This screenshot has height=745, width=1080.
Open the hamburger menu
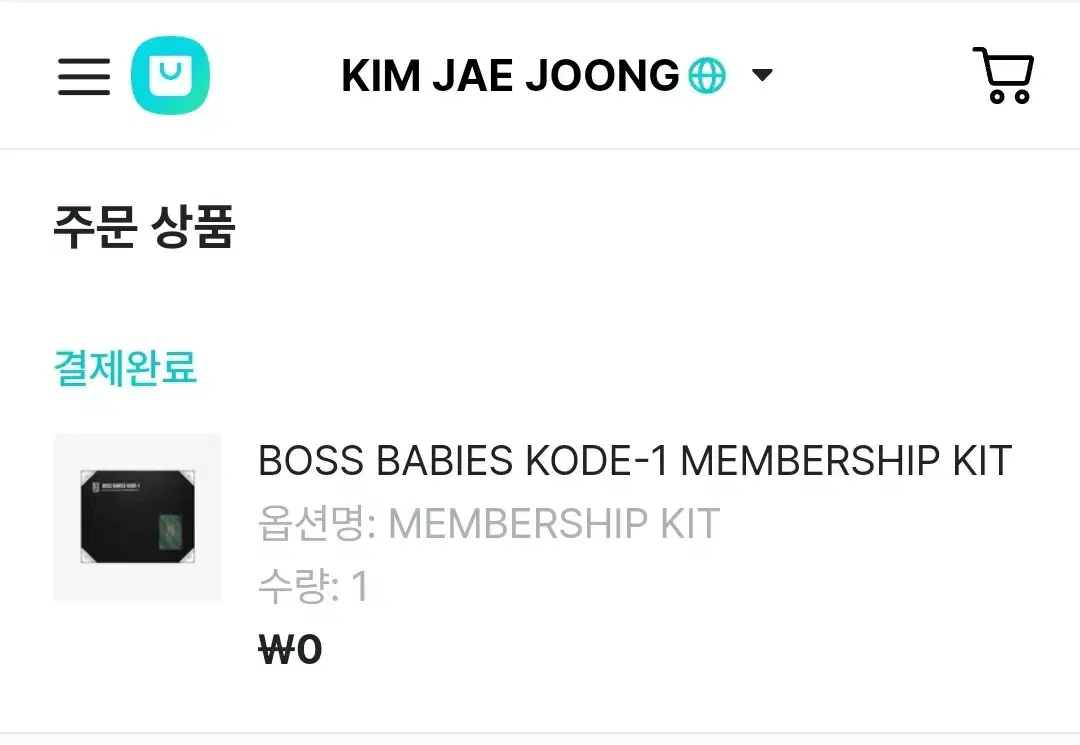pyautogui.click(x=84, y=76)
